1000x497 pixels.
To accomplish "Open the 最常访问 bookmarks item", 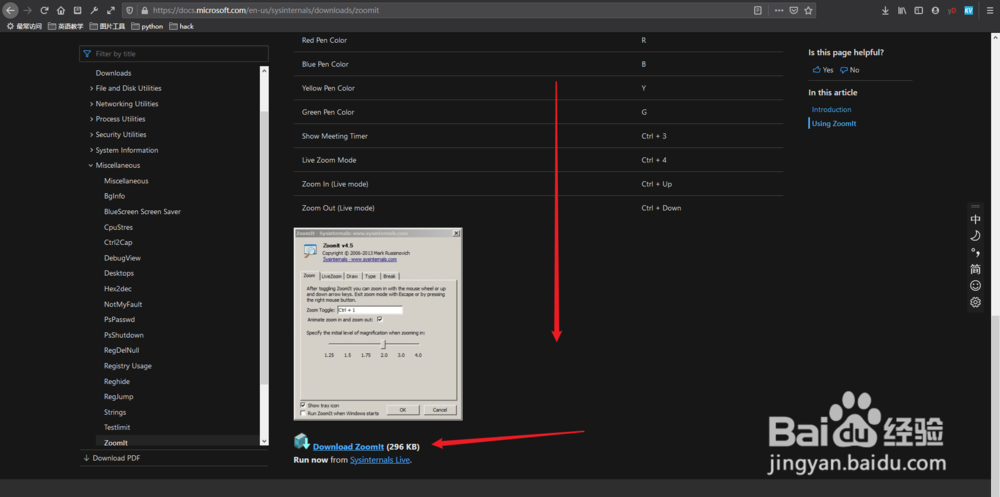I will click(24, 27).
